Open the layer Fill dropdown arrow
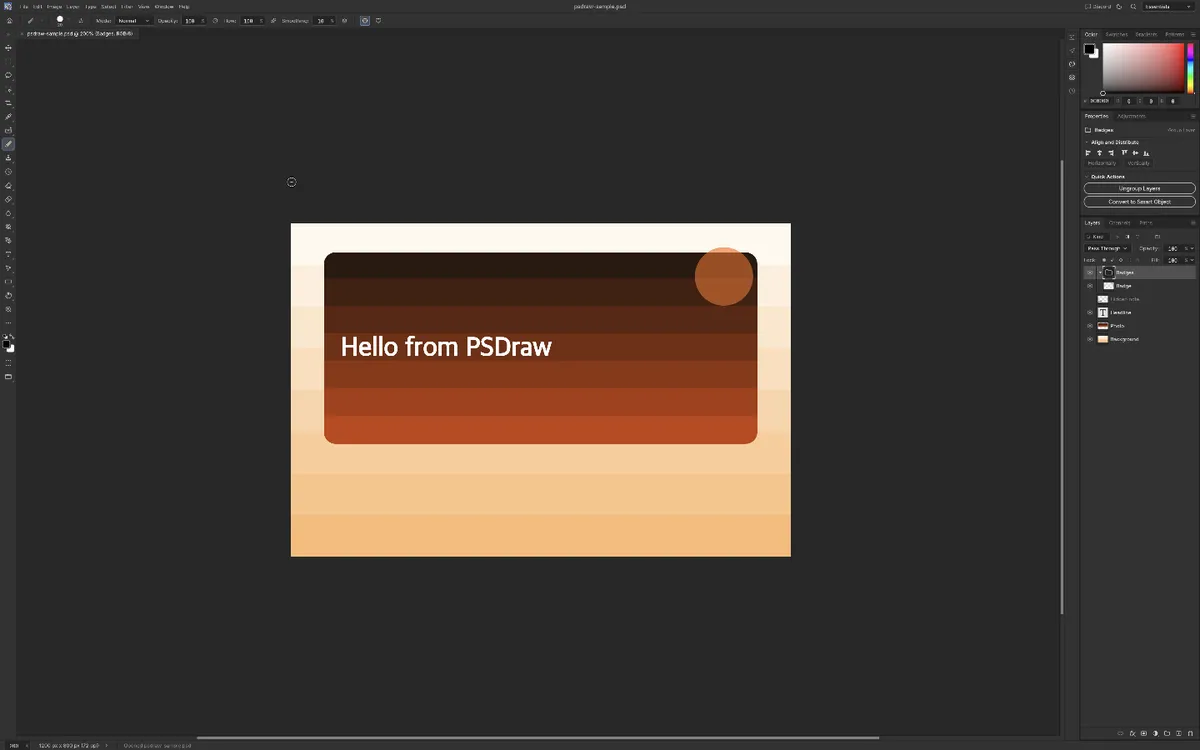Viewport: 1200px width, 750px height. pos(1190,261)
